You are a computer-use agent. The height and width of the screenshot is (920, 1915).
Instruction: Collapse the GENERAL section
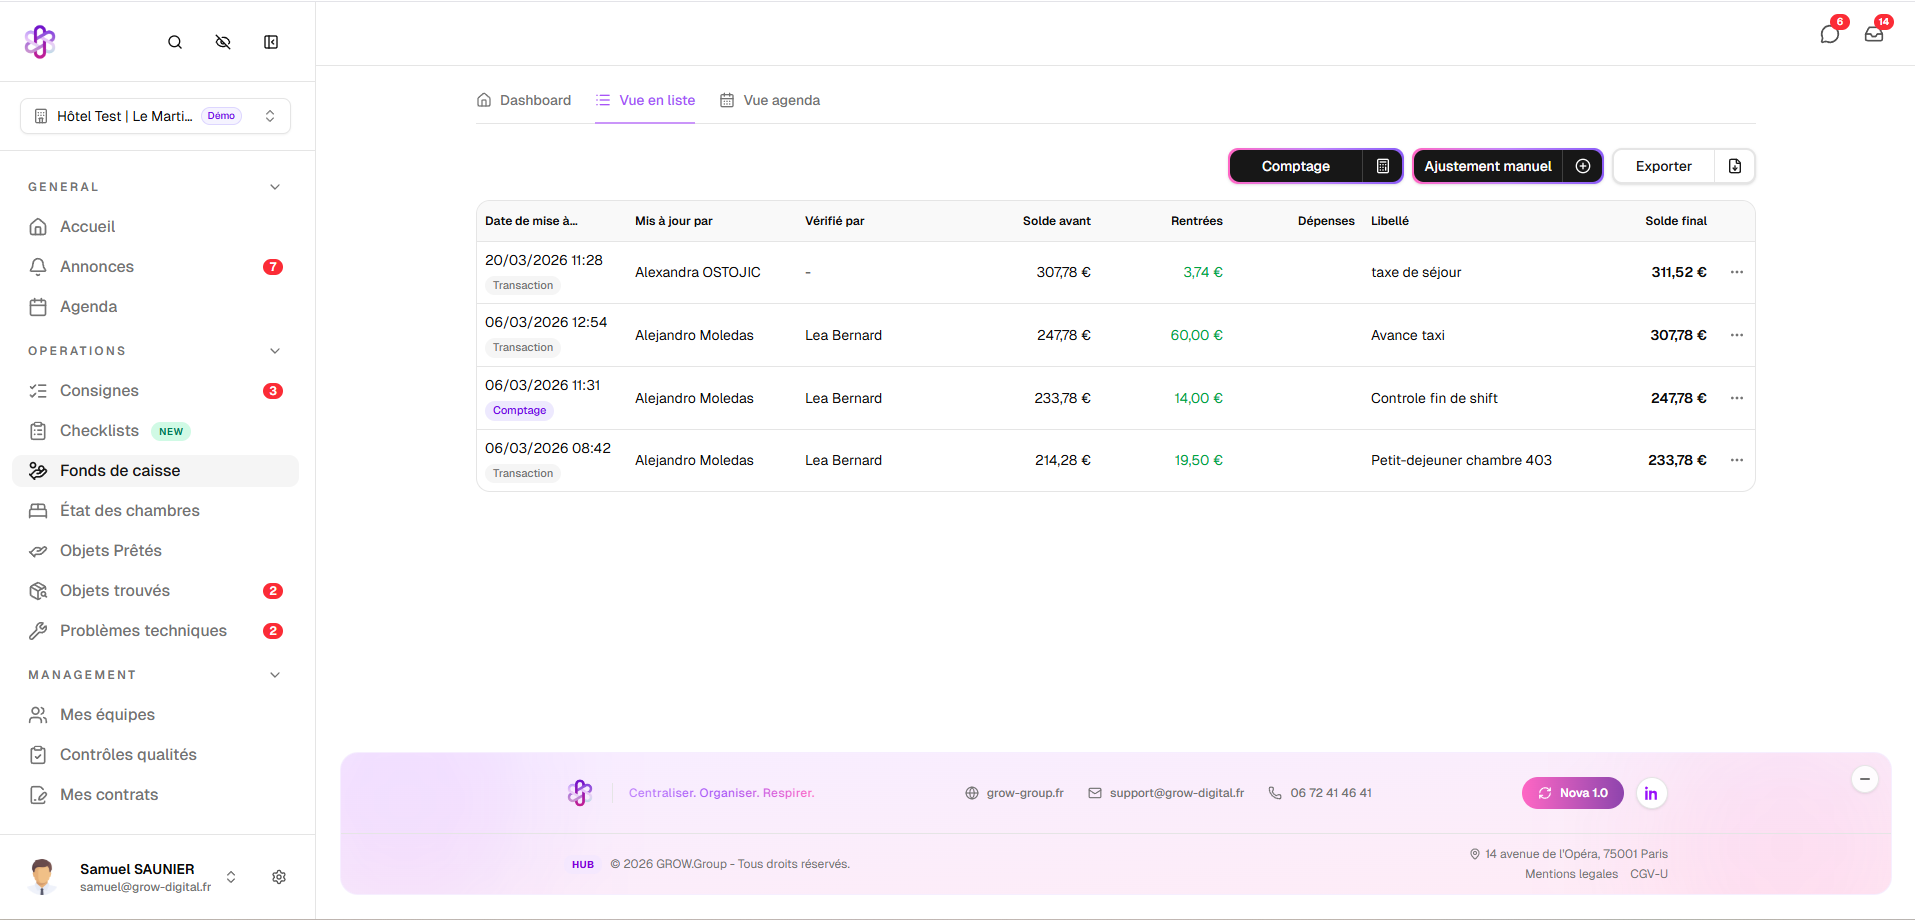[x=275, y=187]
